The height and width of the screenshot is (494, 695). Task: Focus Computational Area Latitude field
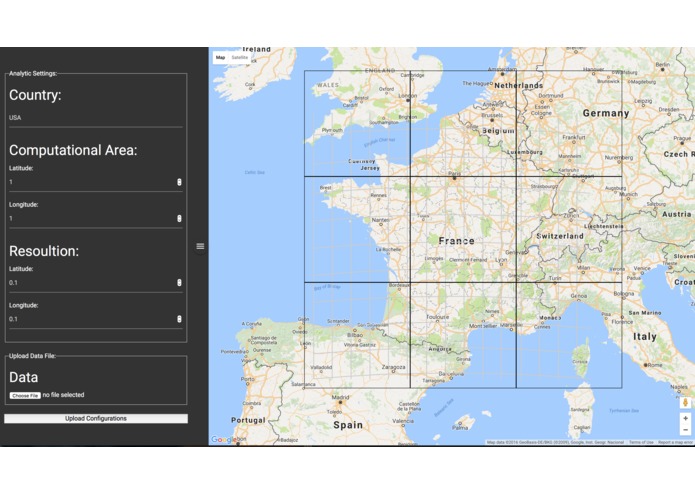(96, 182)
